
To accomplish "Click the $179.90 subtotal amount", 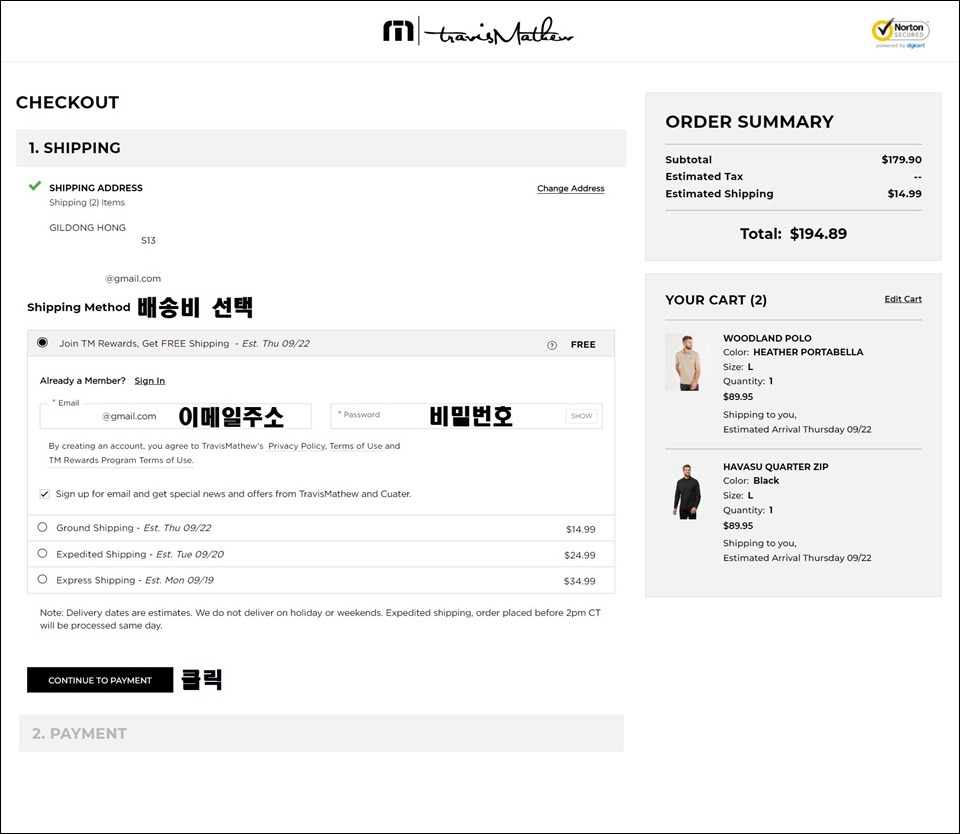I will tap(901, 160).
